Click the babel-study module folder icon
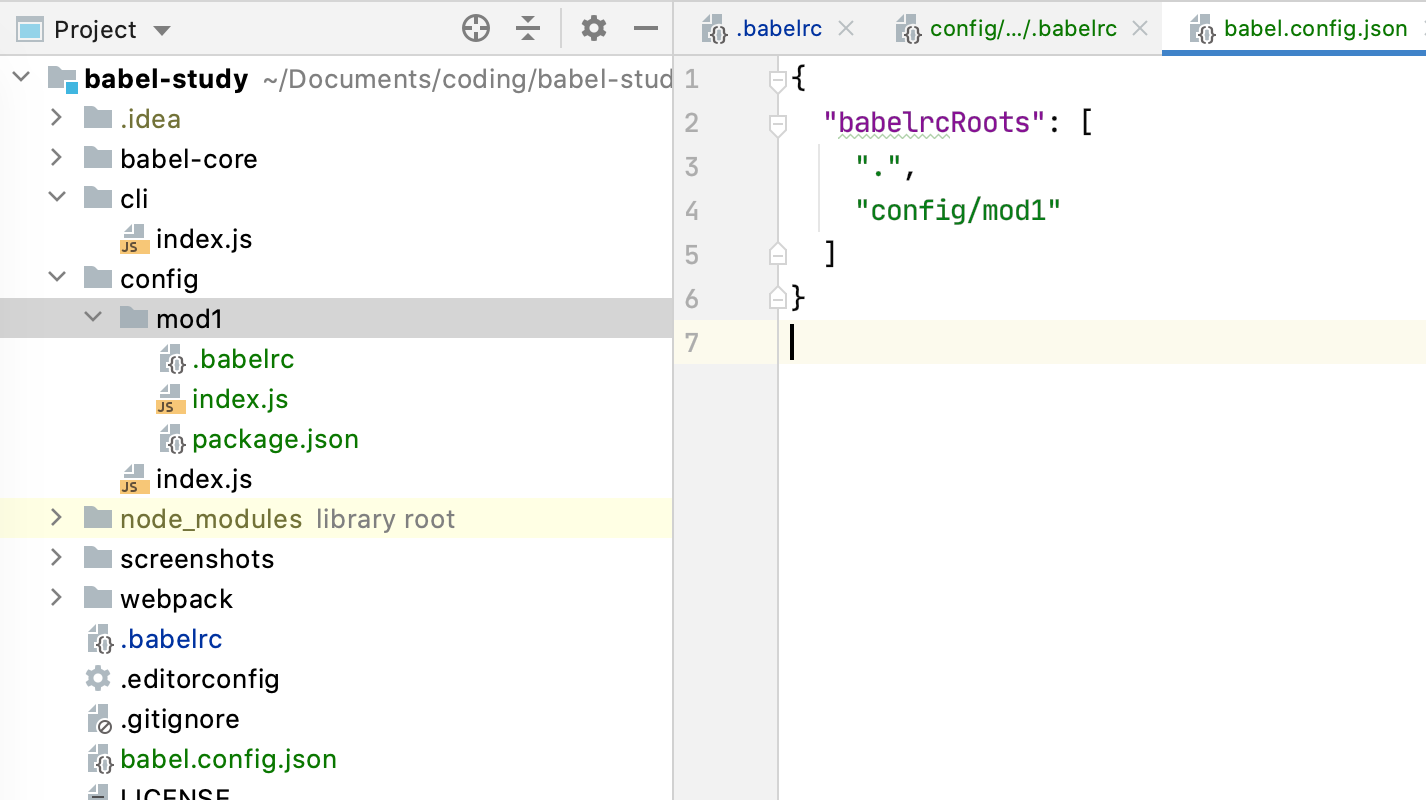Screen dimensions: 1426x800 62,79
